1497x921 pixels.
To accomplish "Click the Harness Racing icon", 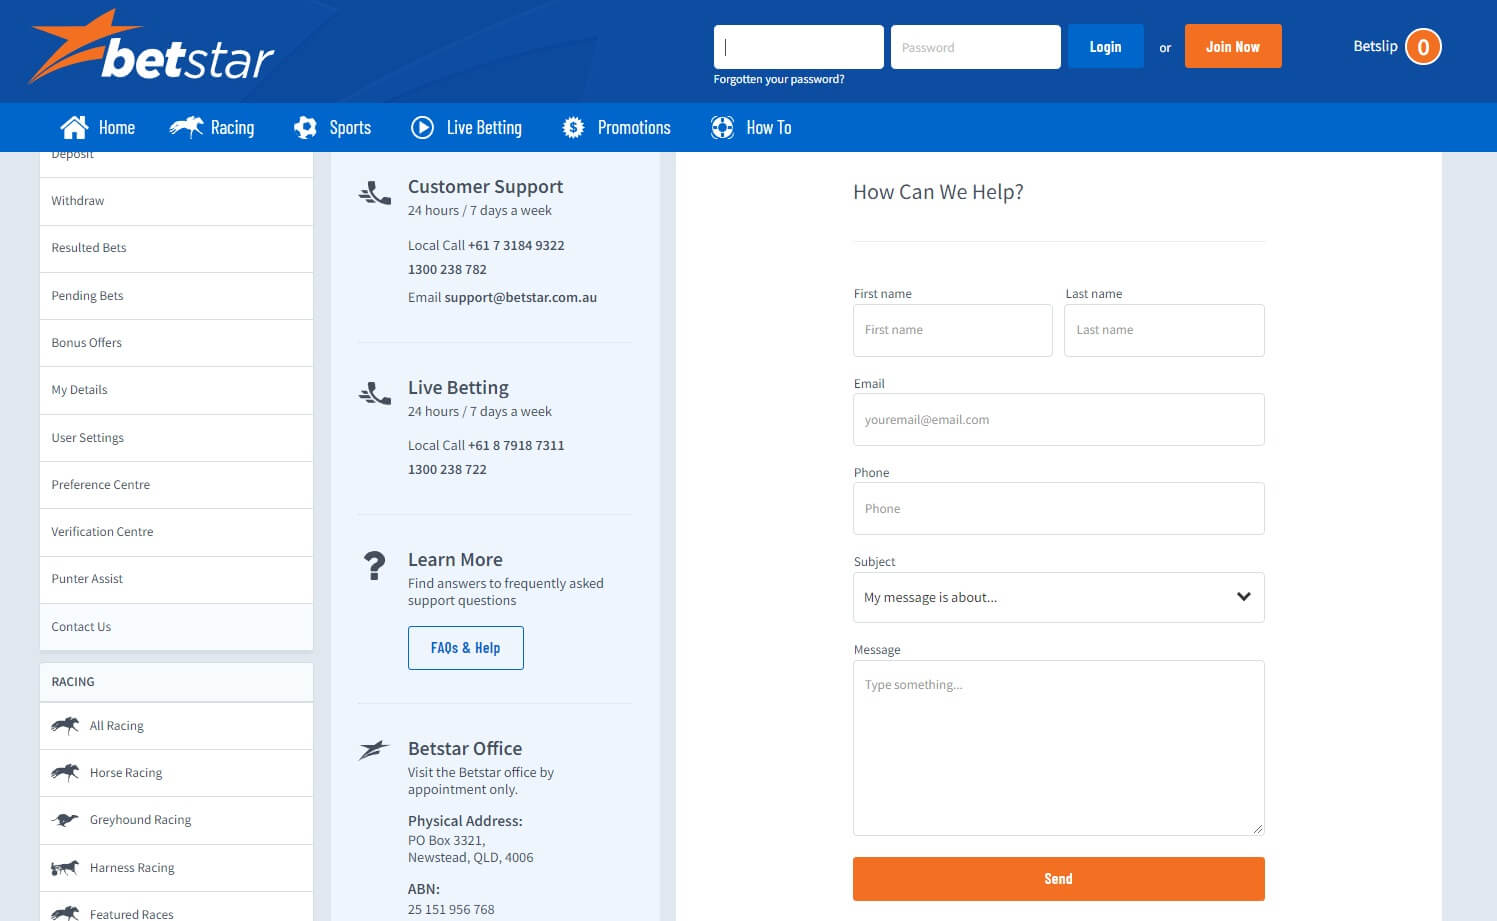I will coord(65,867).
